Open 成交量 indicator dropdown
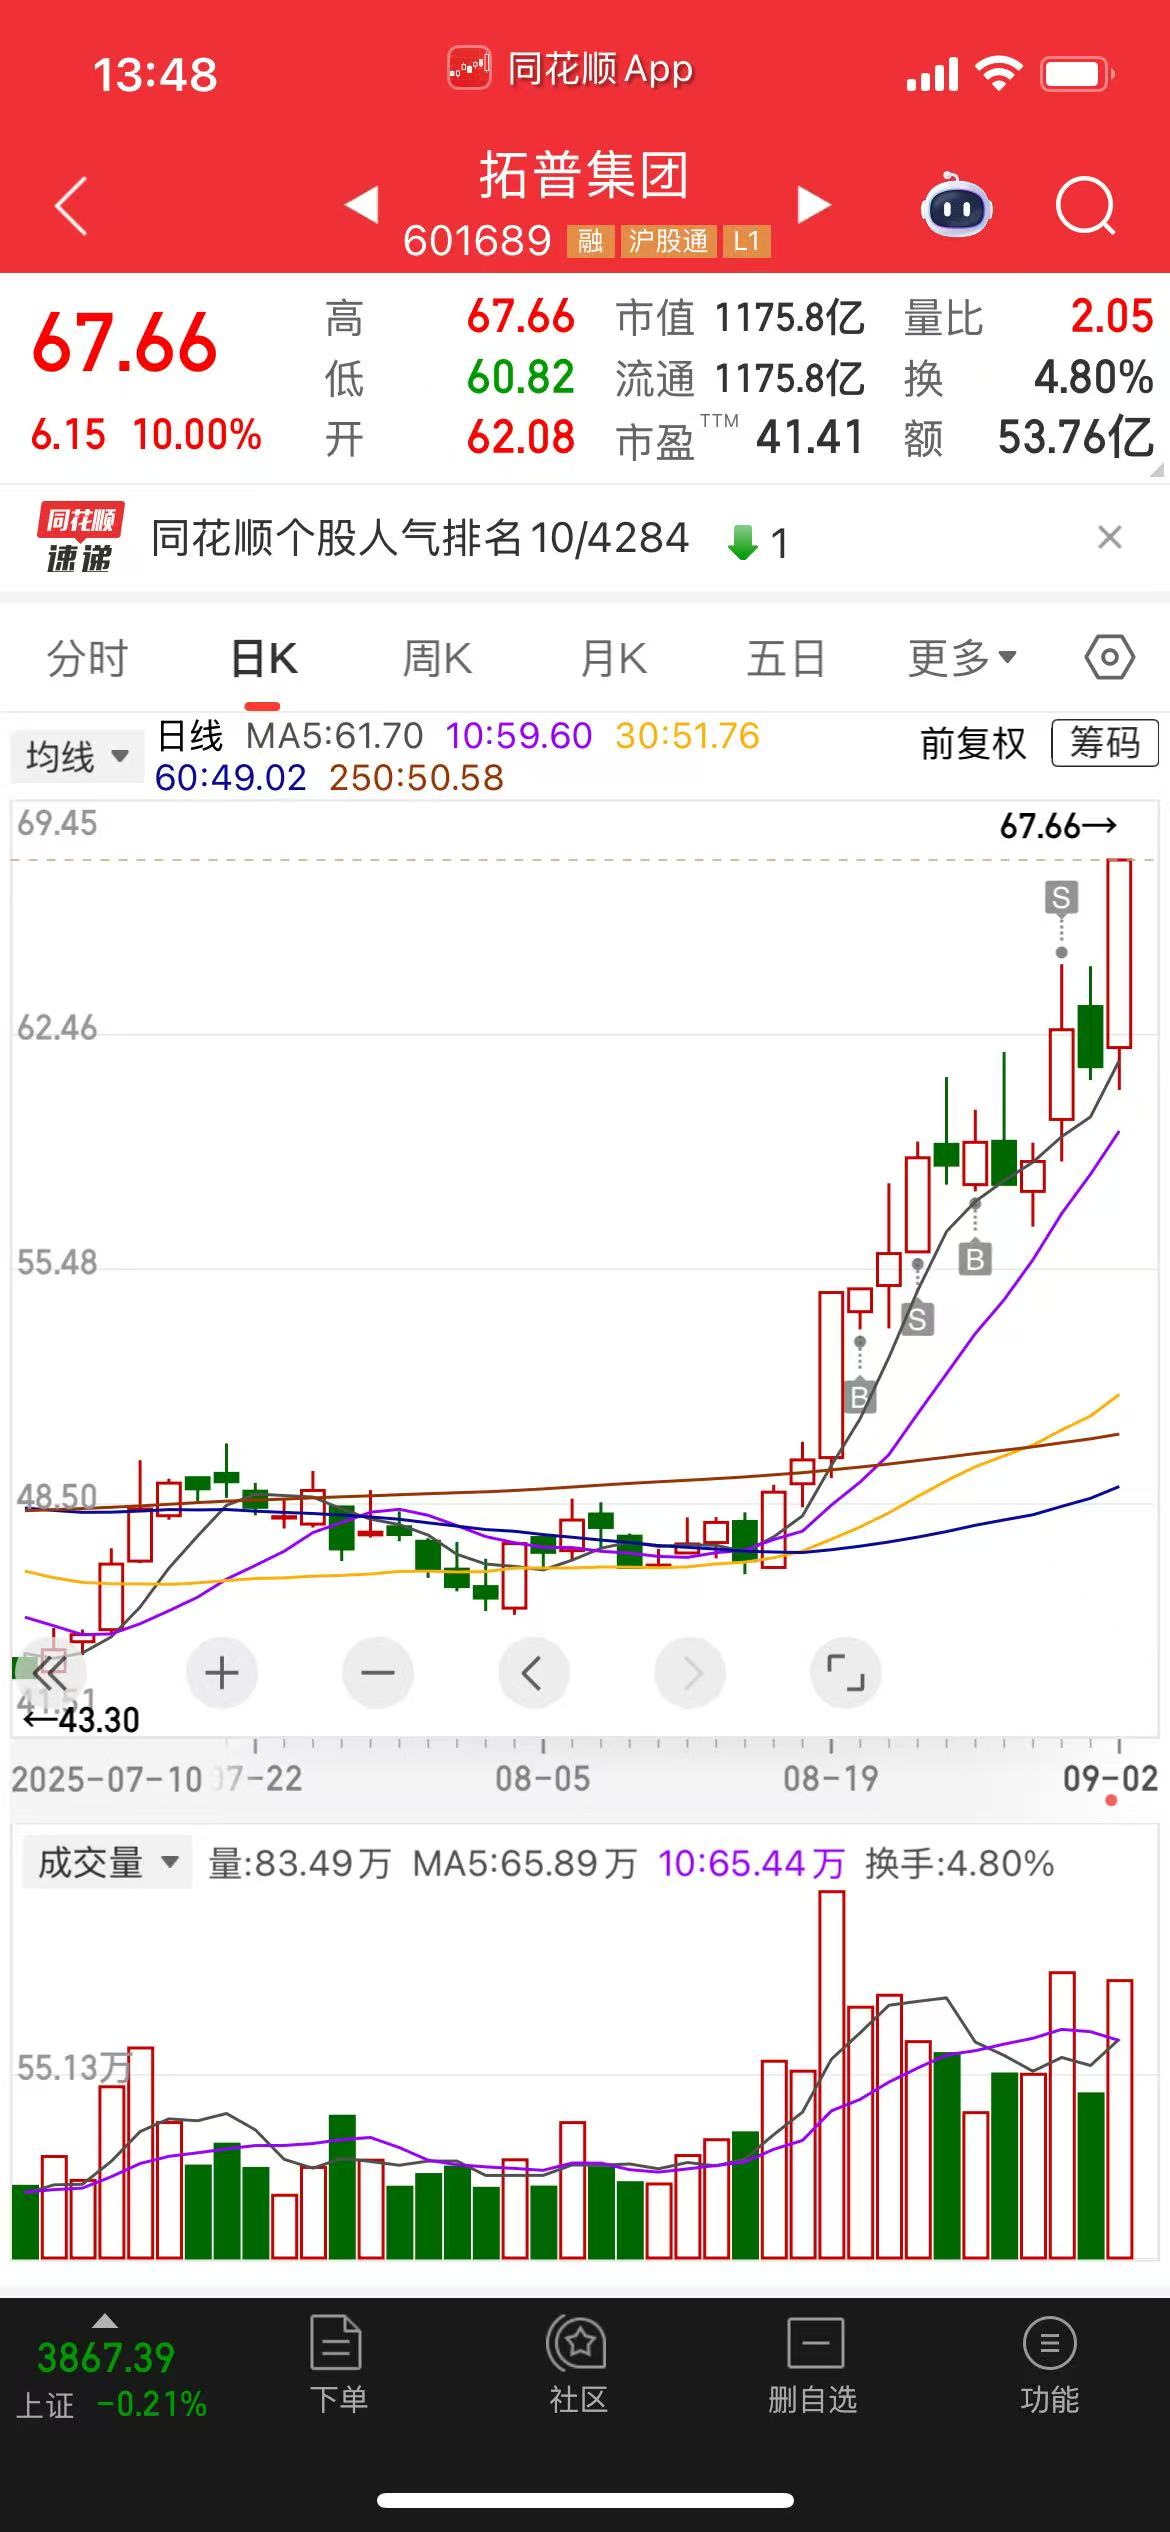This screenshot has height=2532, width=1170. point(105,1863)
